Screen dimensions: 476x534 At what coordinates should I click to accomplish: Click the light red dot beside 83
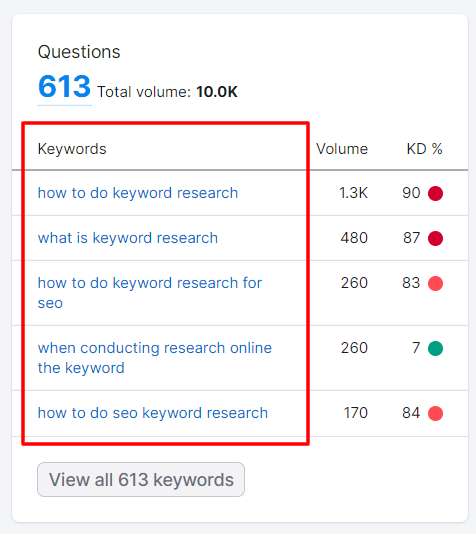coord(435,283)
